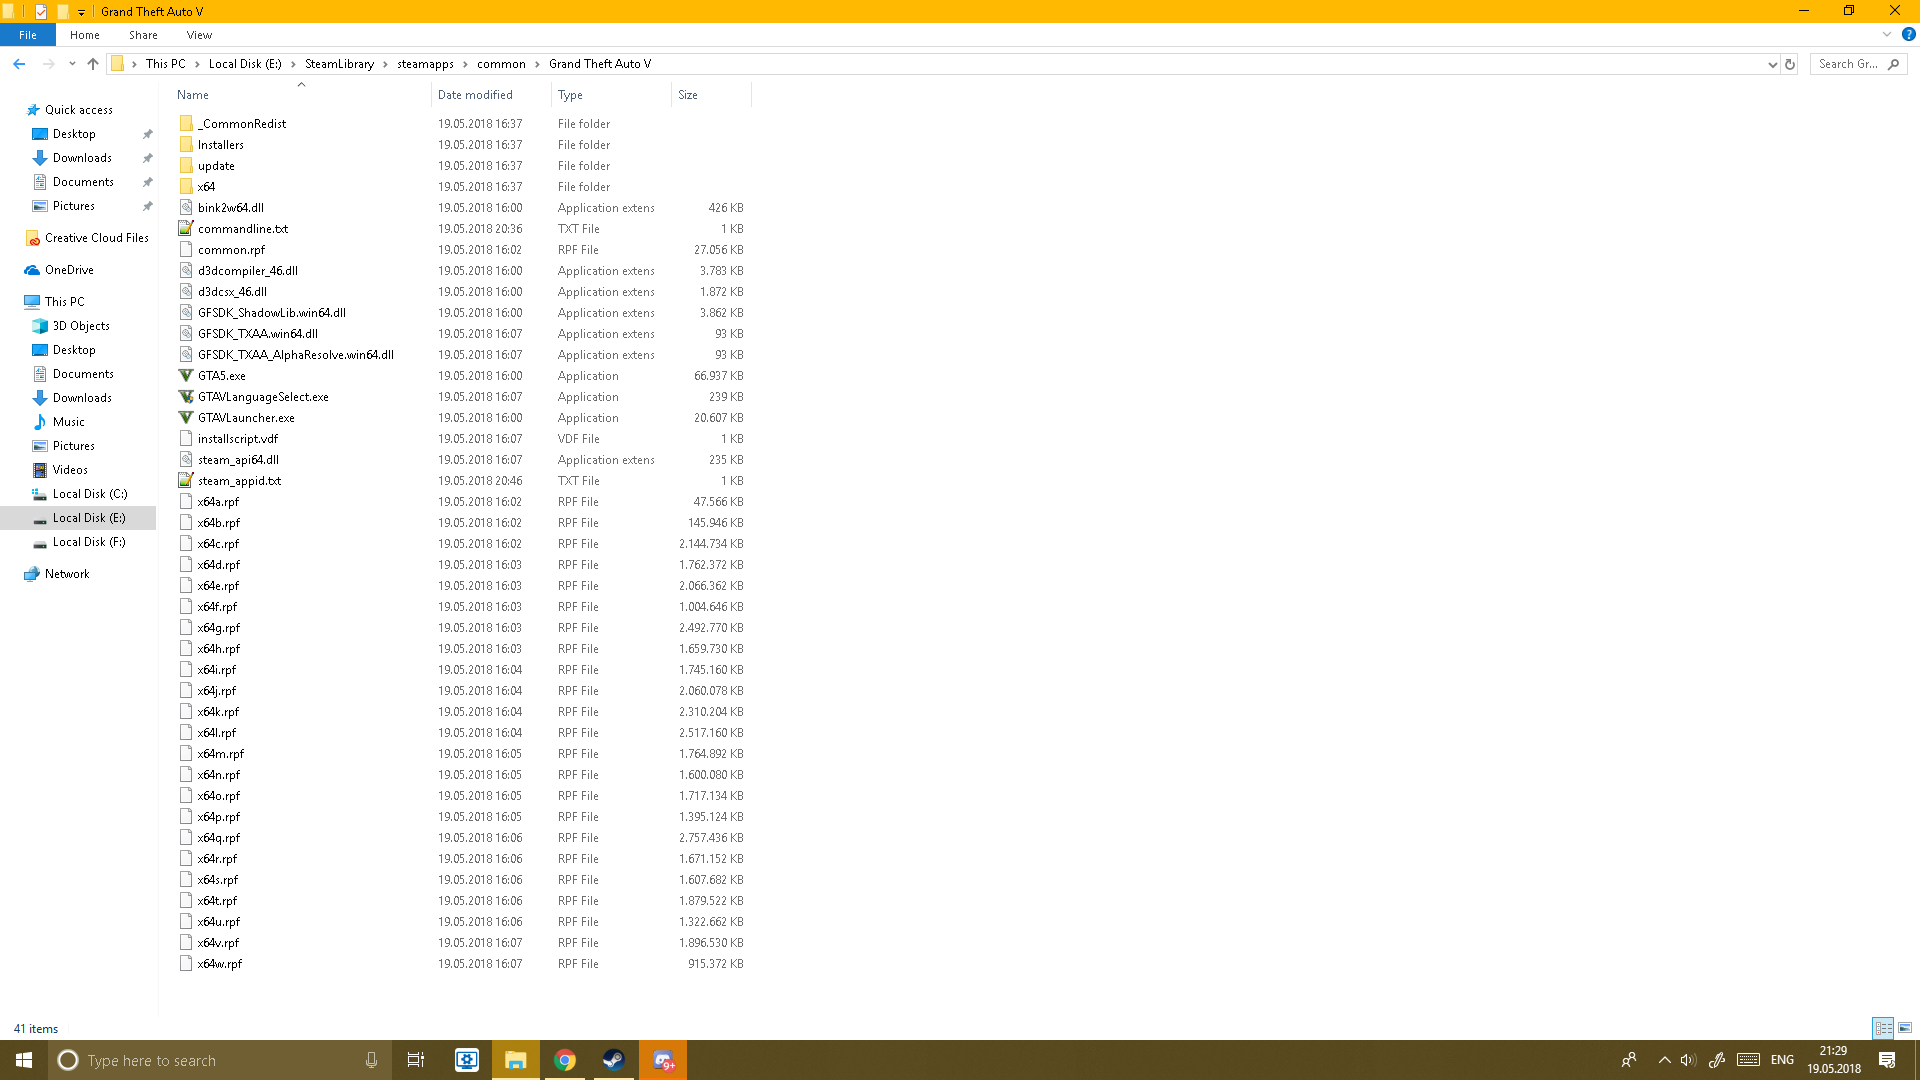Open the File menu tab
The width and height of the screenshot is (1920, 1080).
(x=28, y=35)
